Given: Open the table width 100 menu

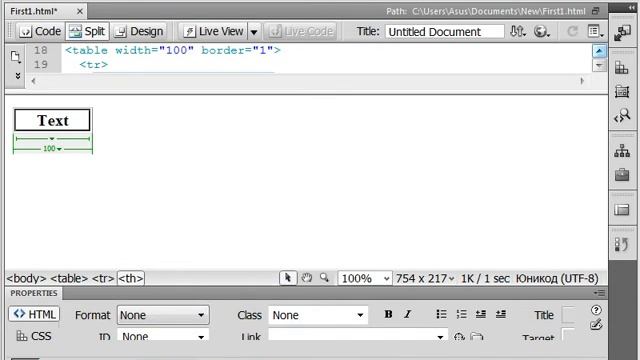Looking at the screenshot, I should coord(52,149).
